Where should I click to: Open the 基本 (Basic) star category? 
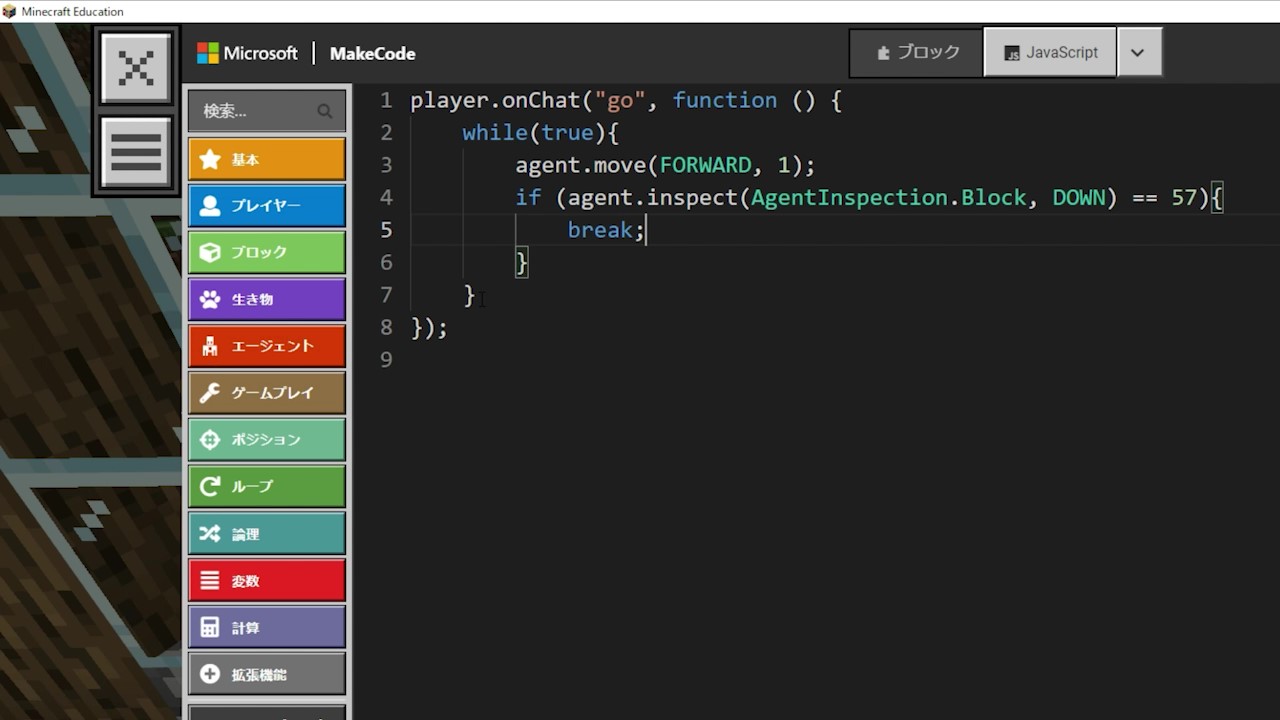(266, 159)
